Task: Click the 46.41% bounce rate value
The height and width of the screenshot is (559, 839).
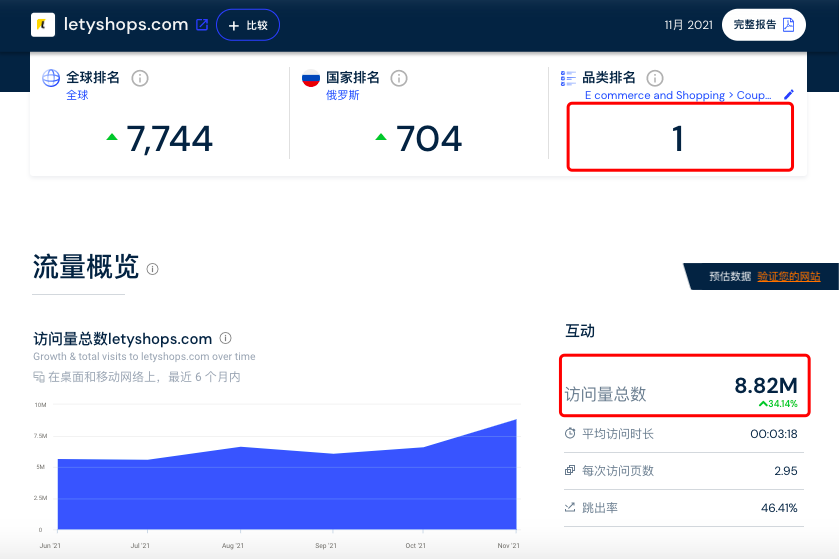Action: 779,508
